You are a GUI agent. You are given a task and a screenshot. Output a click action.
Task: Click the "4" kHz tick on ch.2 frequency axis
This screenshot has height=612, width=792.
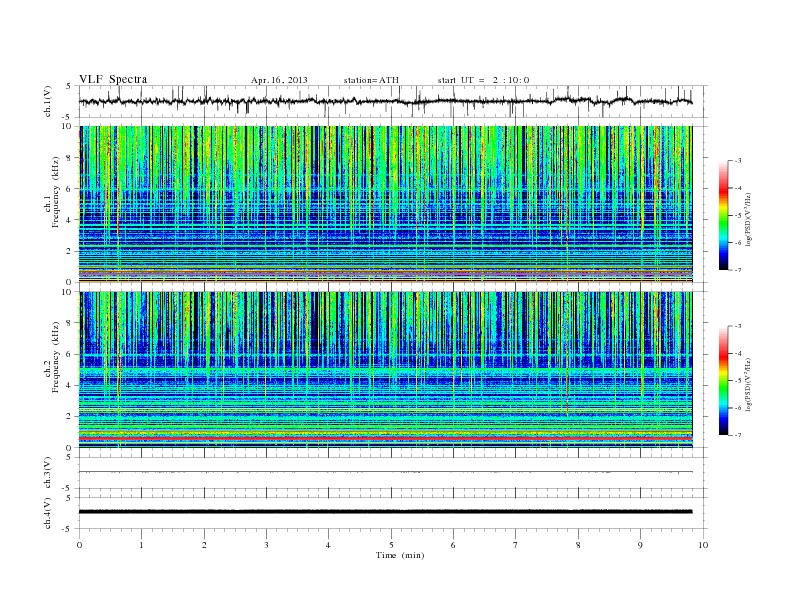[69, 385]
